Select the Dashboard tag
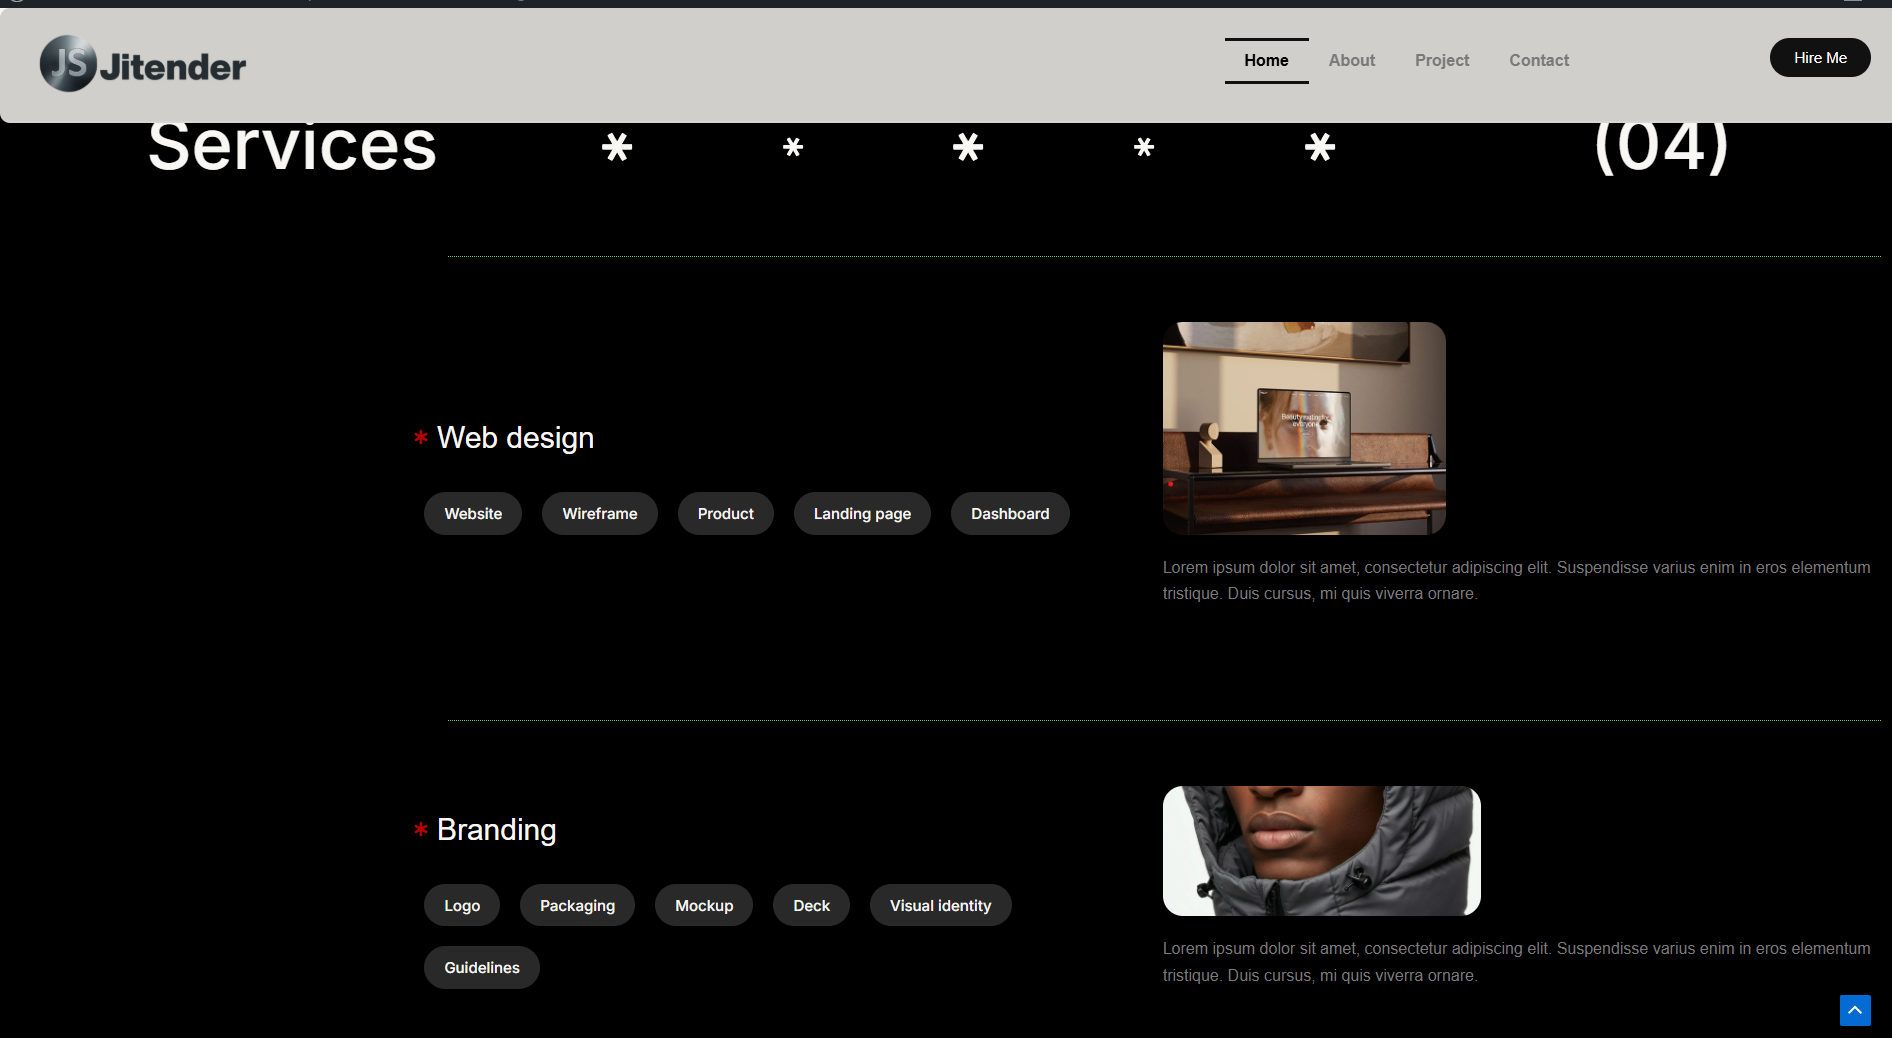 pos(1010,514)
